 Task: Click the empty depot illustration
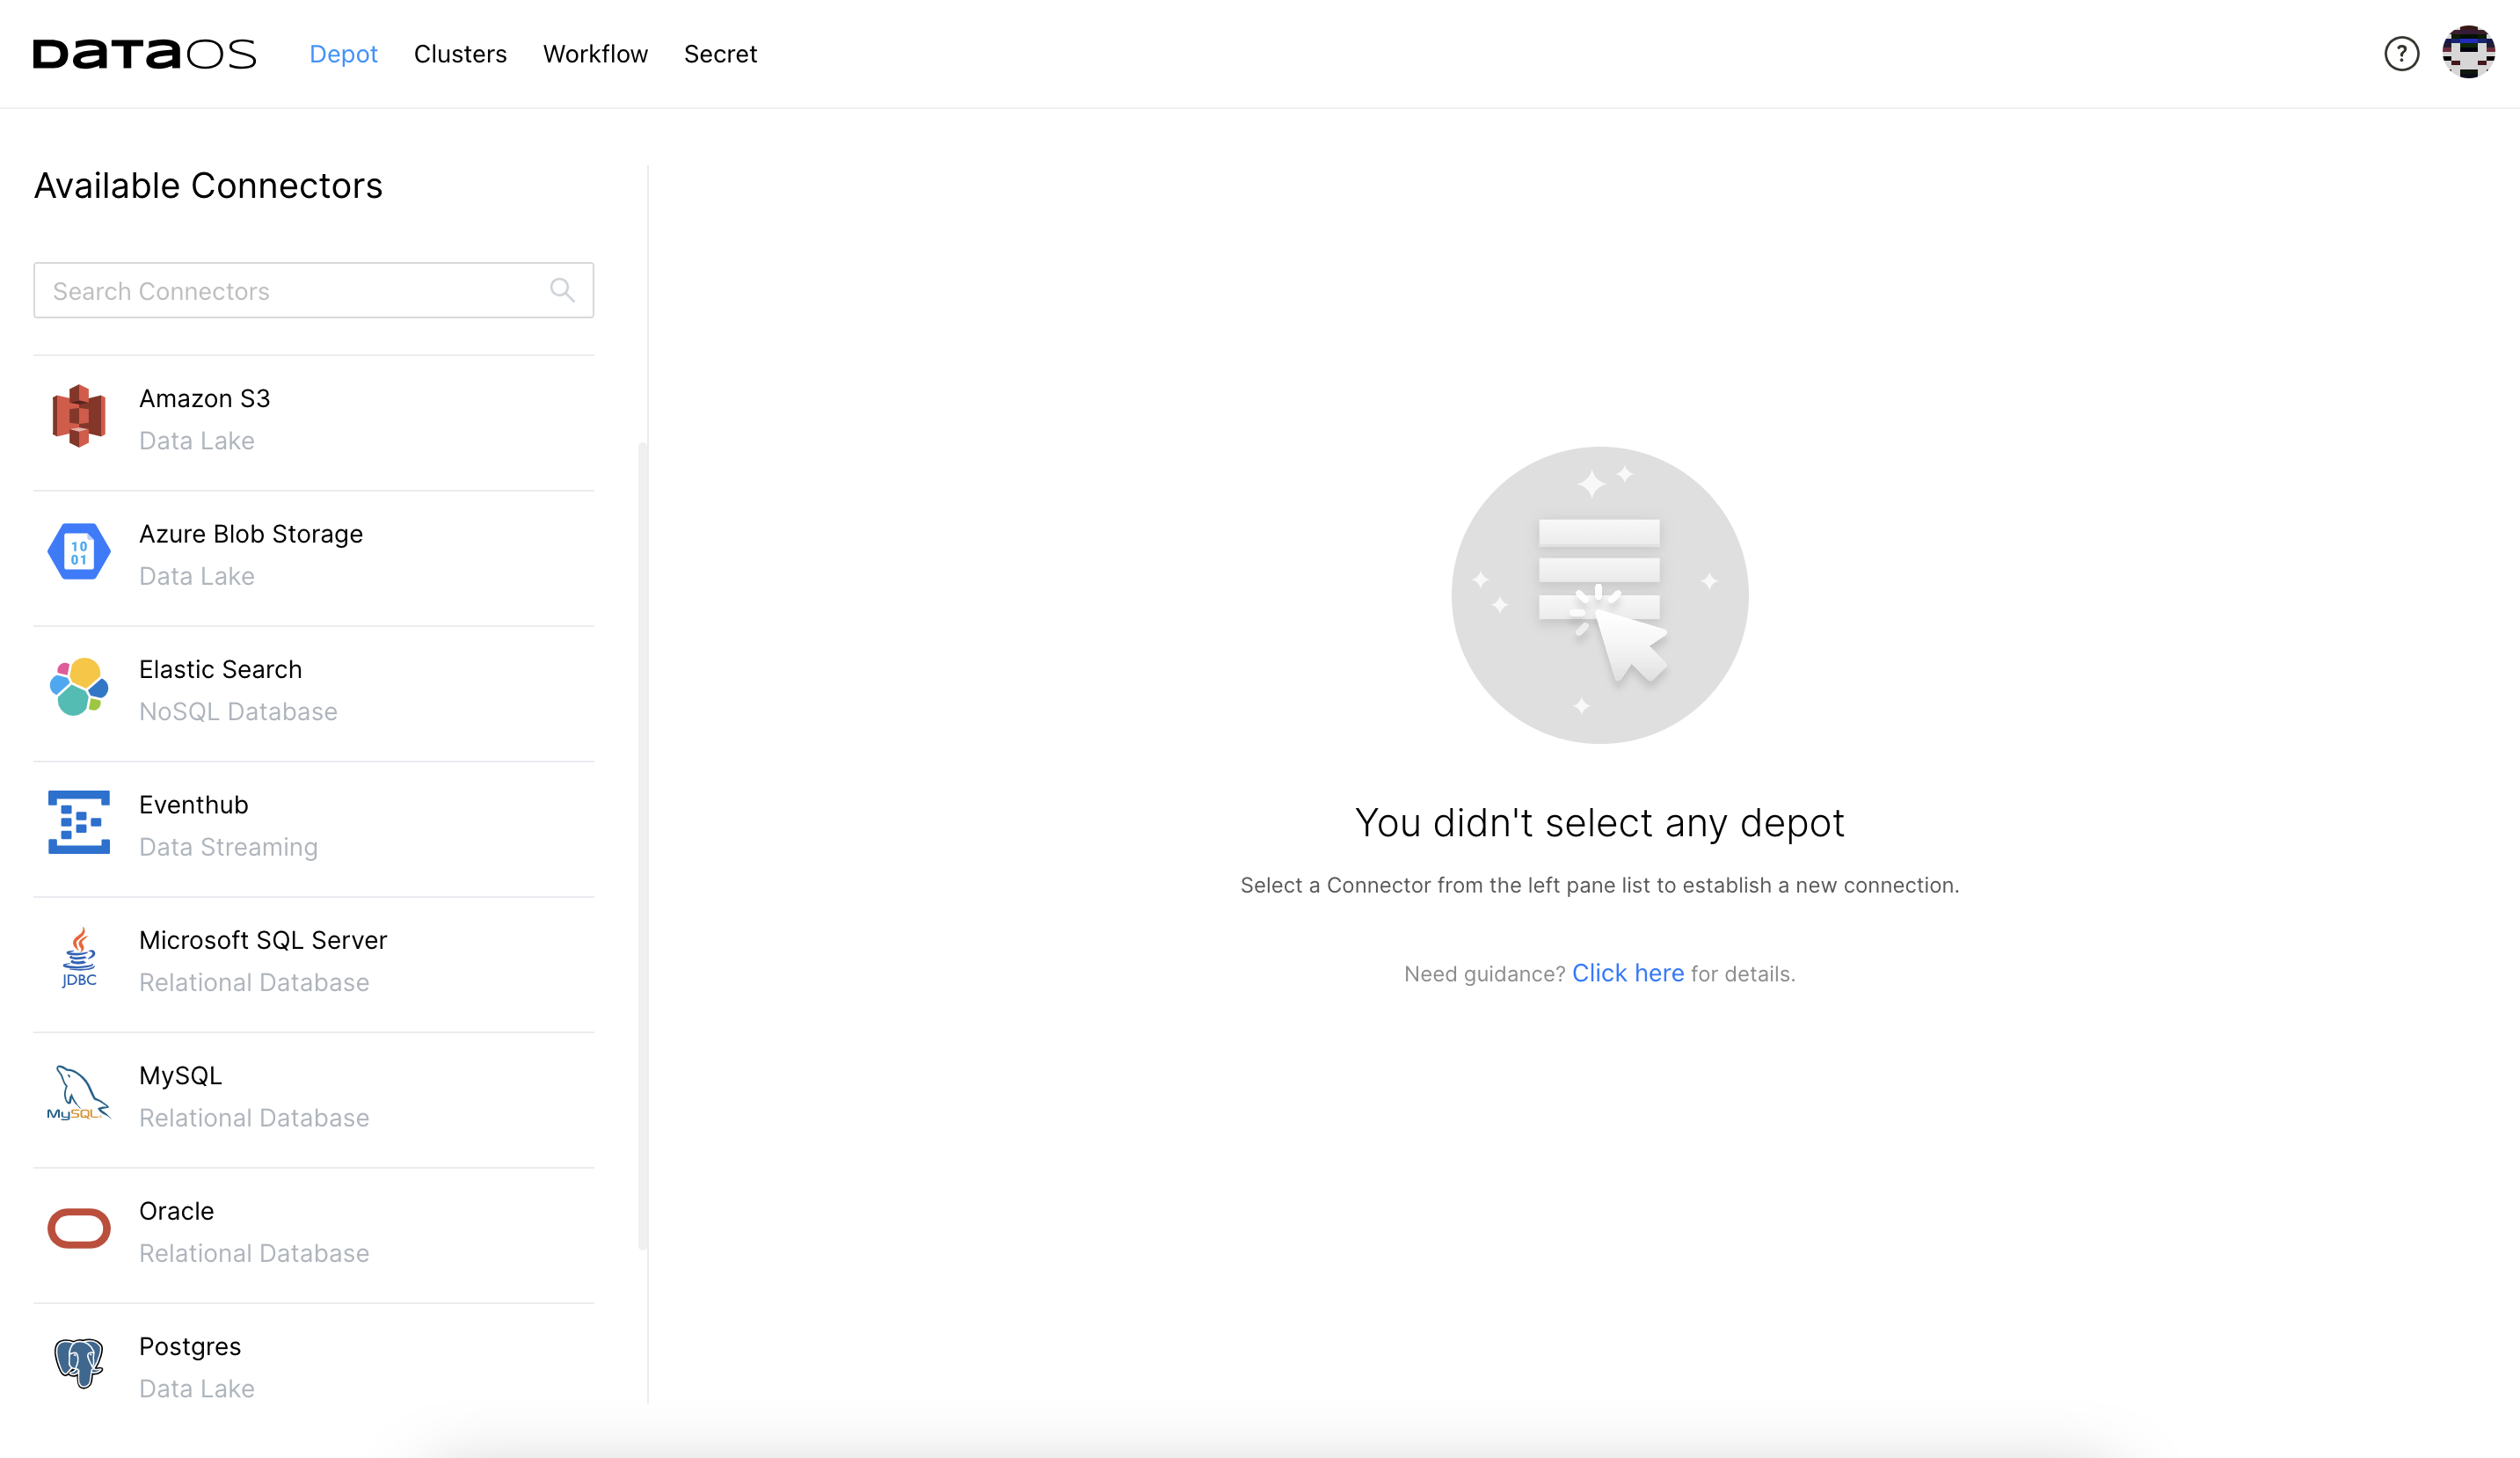point(1600,595)
